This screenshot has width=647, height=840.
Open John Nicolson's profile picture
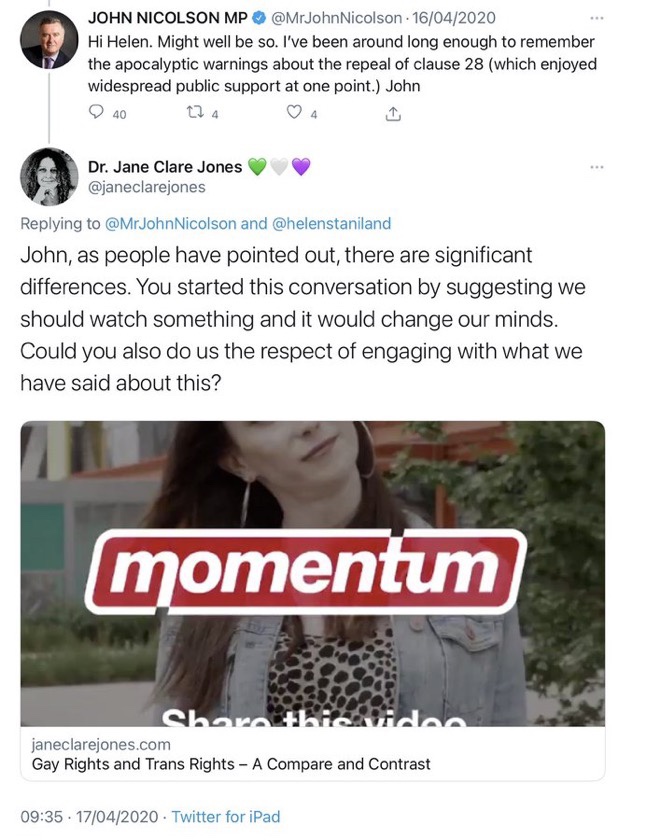pos(49,40)
